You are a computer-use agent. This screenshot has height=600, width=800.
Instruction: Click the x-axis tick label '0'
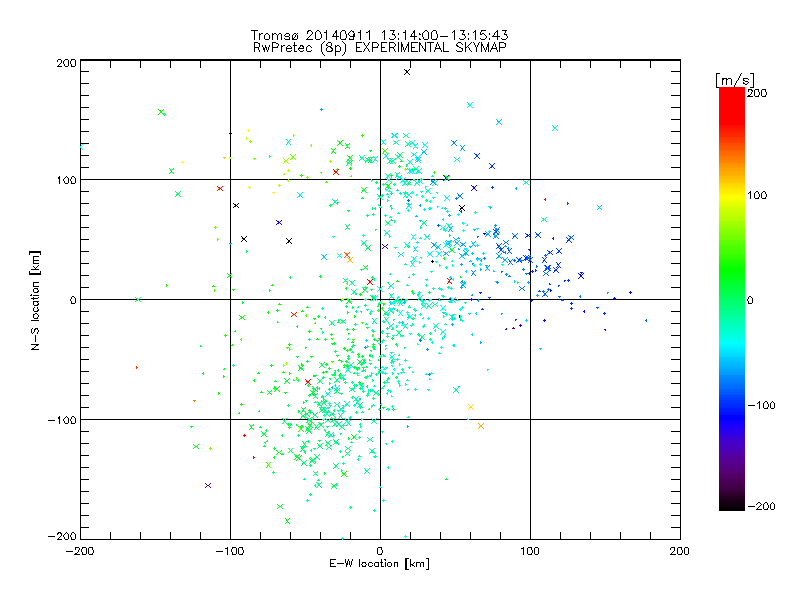click(380, 551)
